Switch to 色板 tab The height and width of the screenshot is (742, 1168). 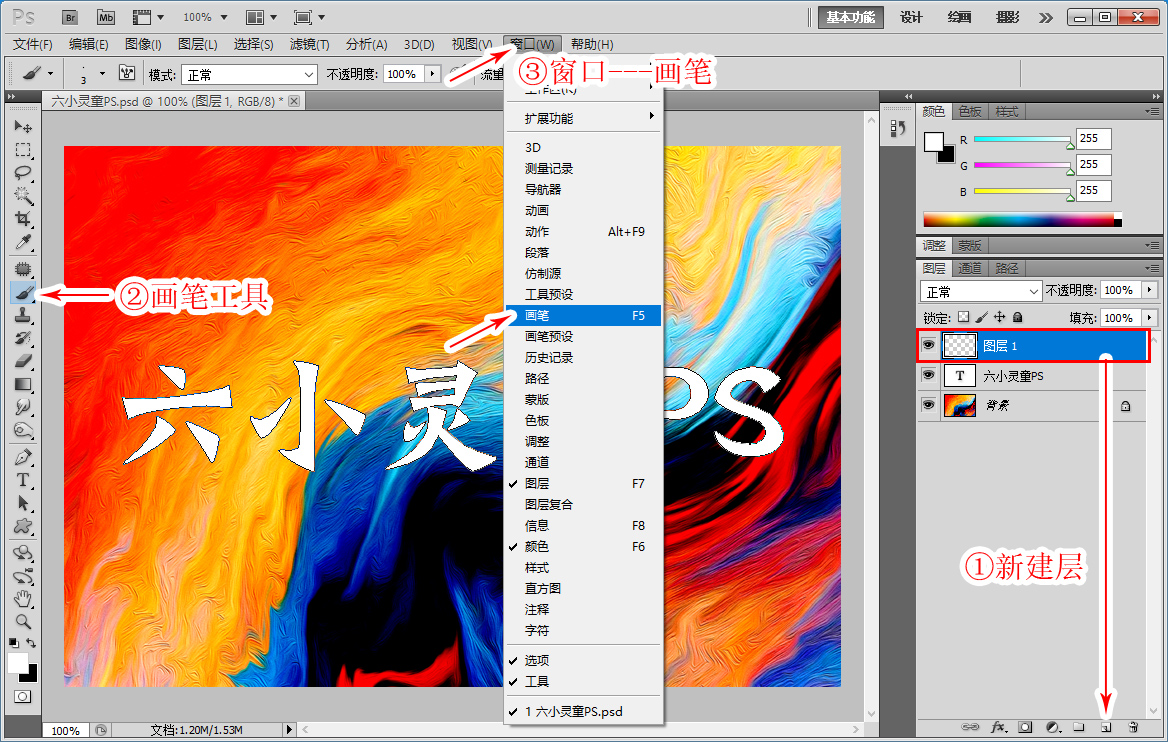(970, 112)
